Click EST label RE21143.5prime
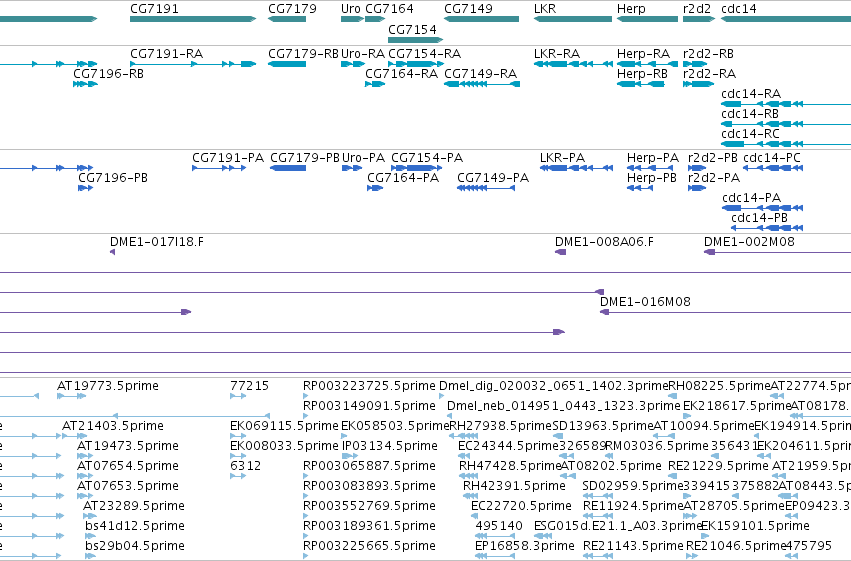This screenshot has height=561, width=851. point(633,546)
